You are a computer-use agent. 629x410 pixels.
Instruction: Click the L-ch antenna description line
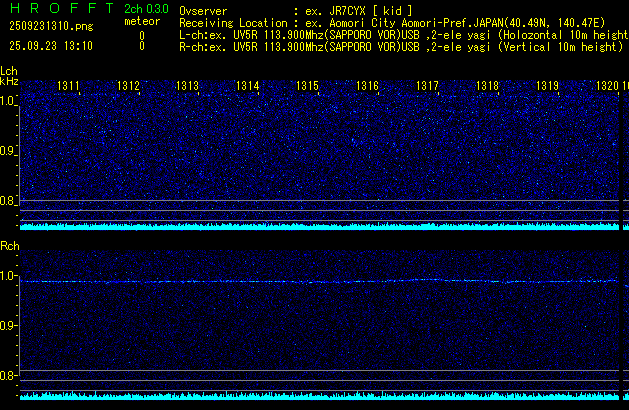400,34
